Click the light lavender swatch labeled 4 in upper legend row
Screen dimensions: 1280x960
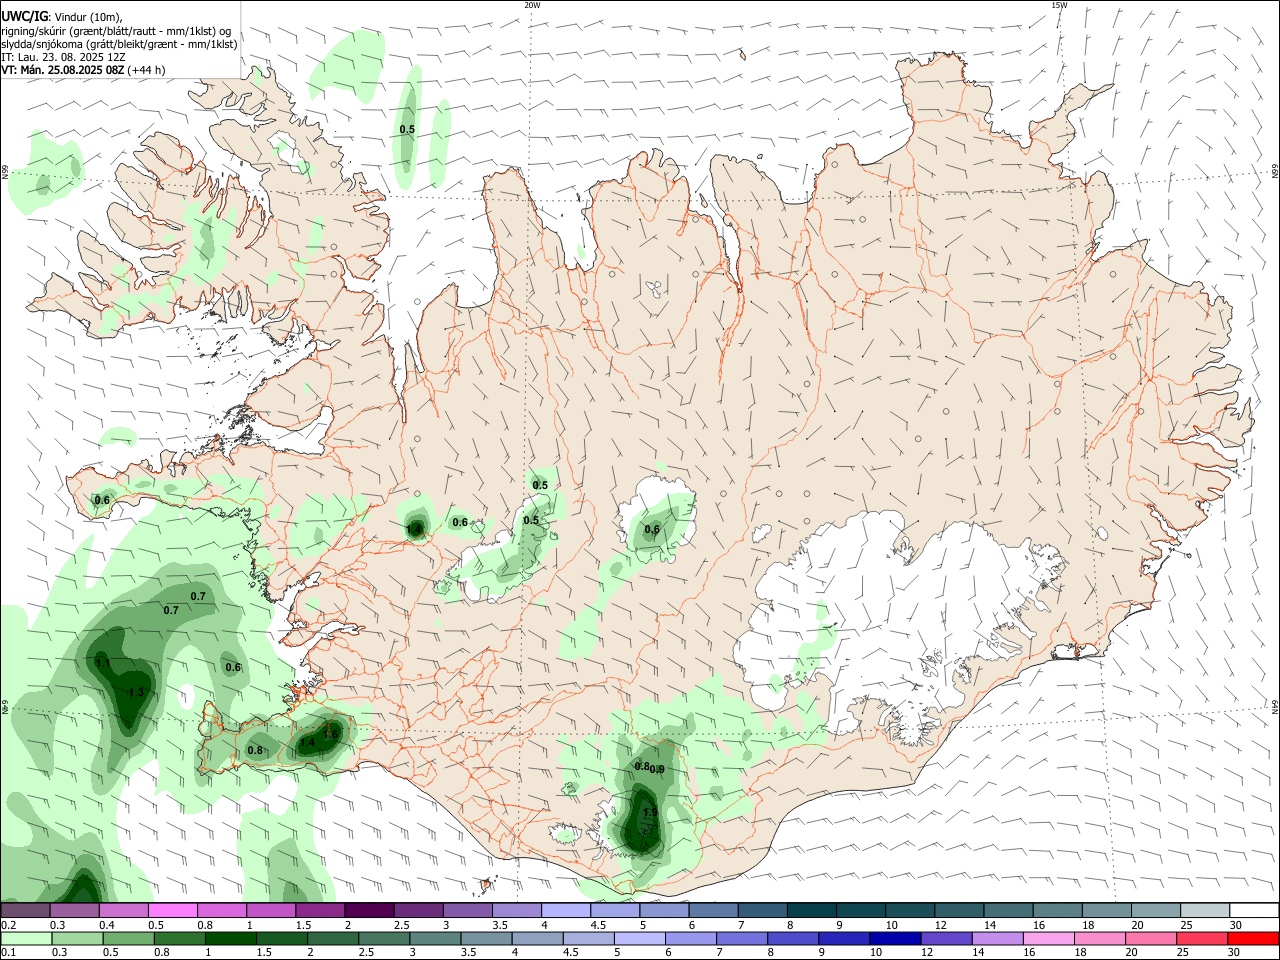pos(565,910)
